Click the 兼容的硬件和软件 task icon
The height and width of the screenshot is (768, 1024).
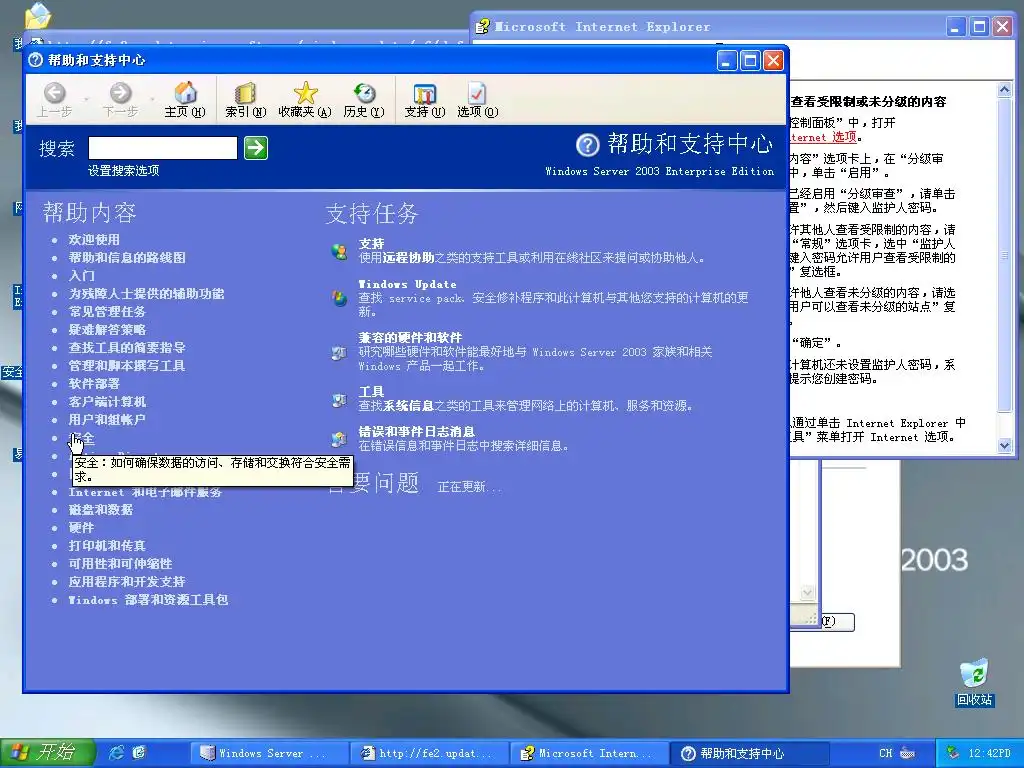point(339,352)
